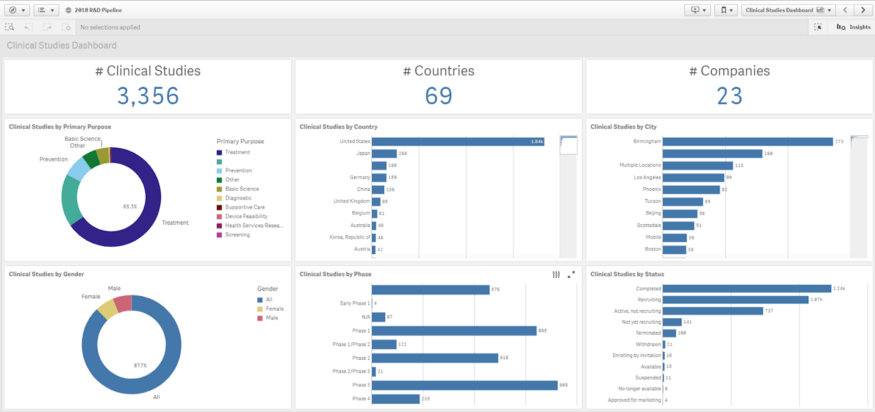The width and height of the screenshot is (875, 412).
Task: Click the city chart mini scrollbar thumbnail
Action: point(859,138)
